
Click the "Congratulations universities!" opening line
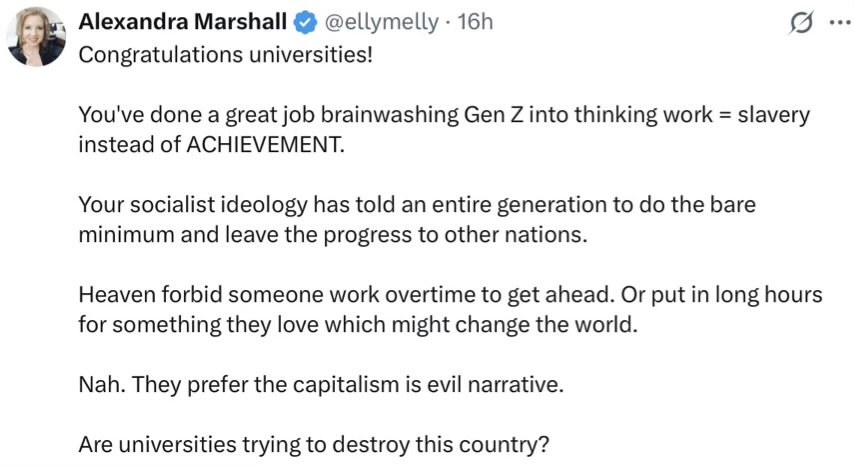coord(225,54)
